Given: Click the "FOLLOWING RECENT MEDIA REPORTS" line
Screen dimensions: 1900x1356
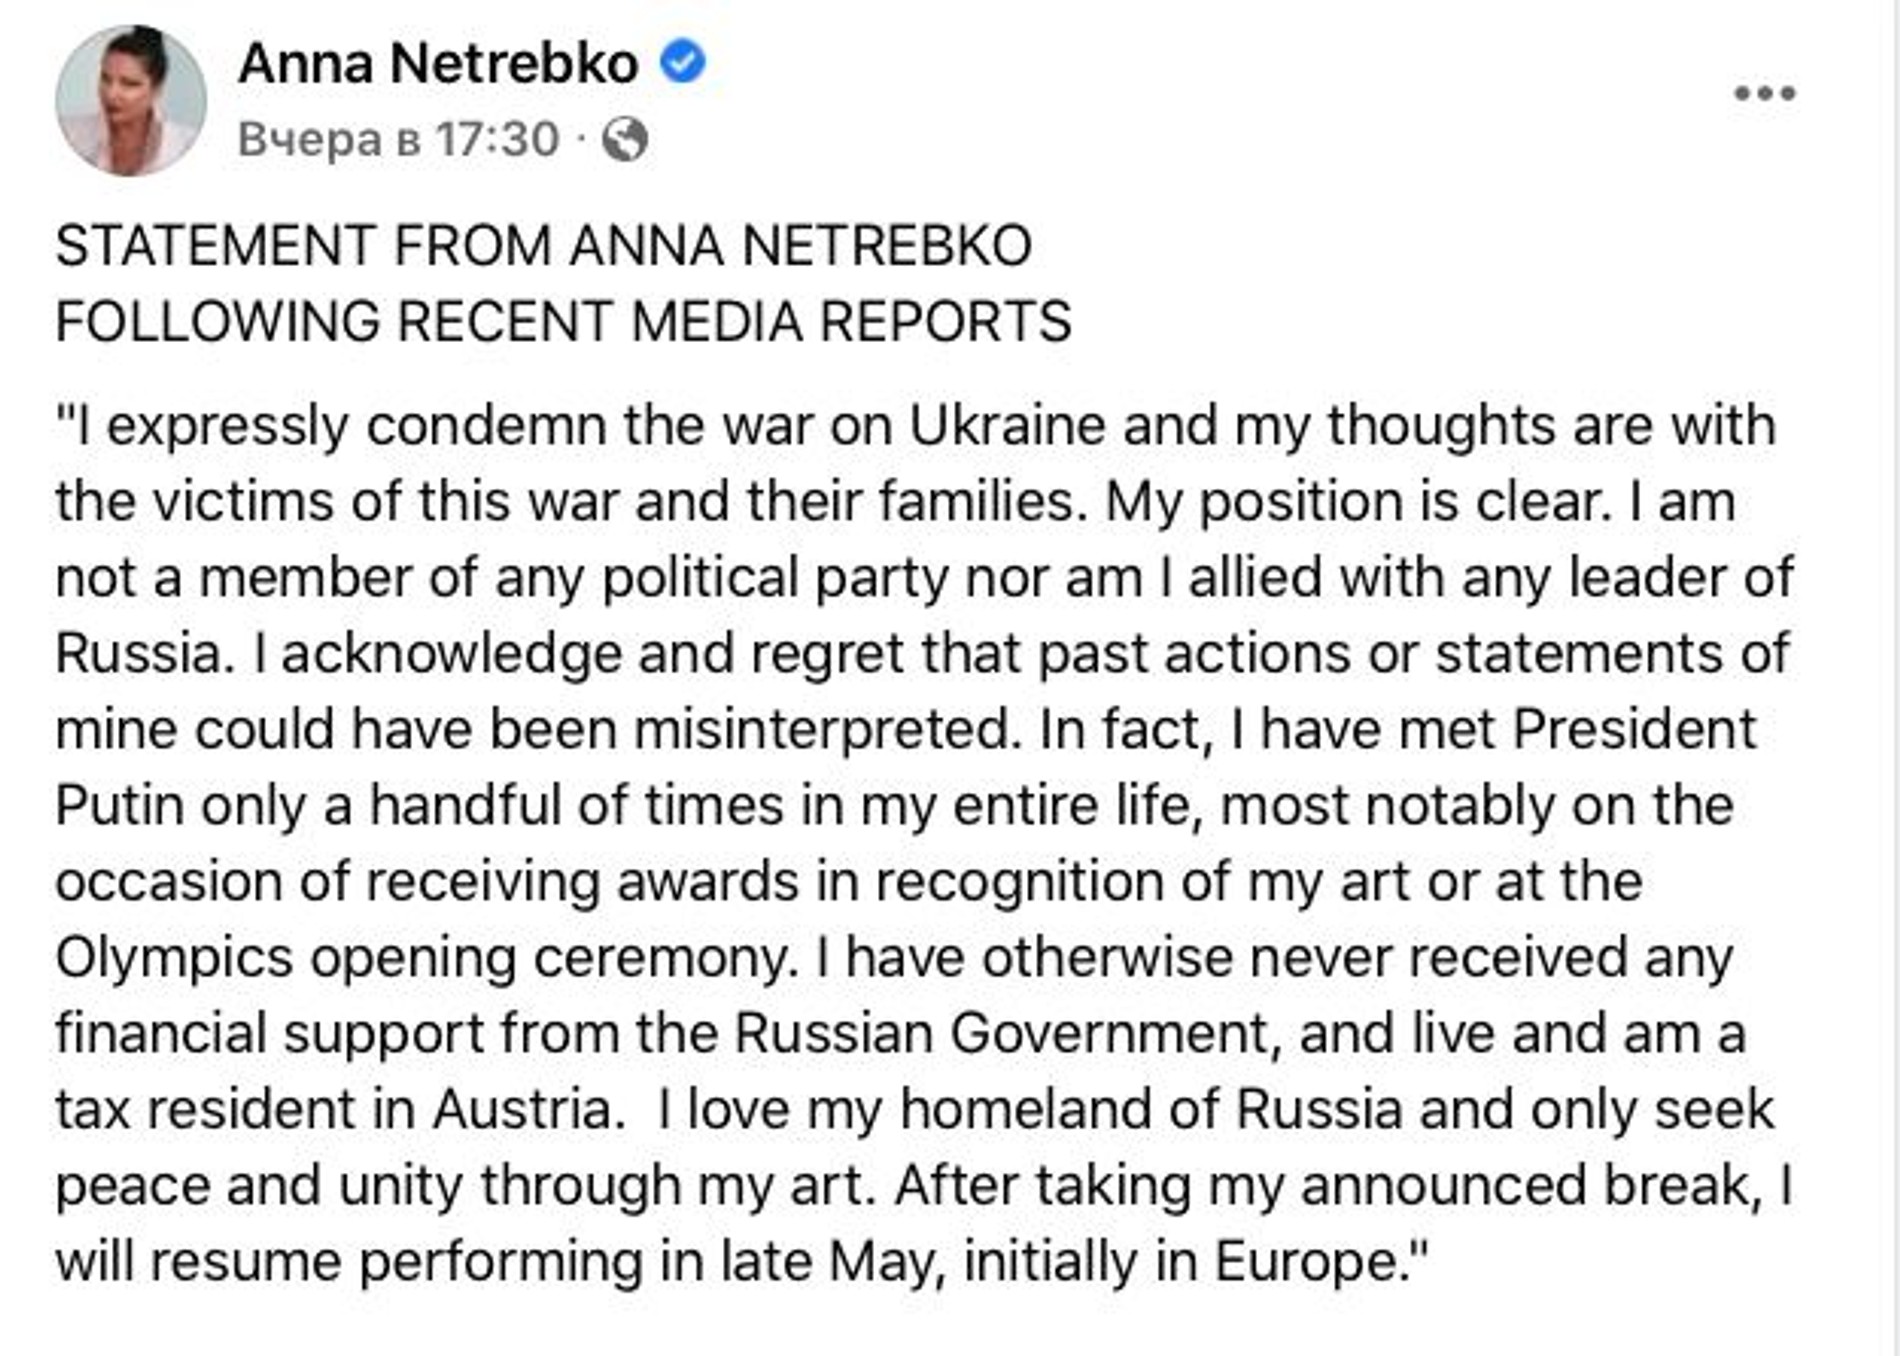Looking at the screenshot, I should [x=563, y=322].
